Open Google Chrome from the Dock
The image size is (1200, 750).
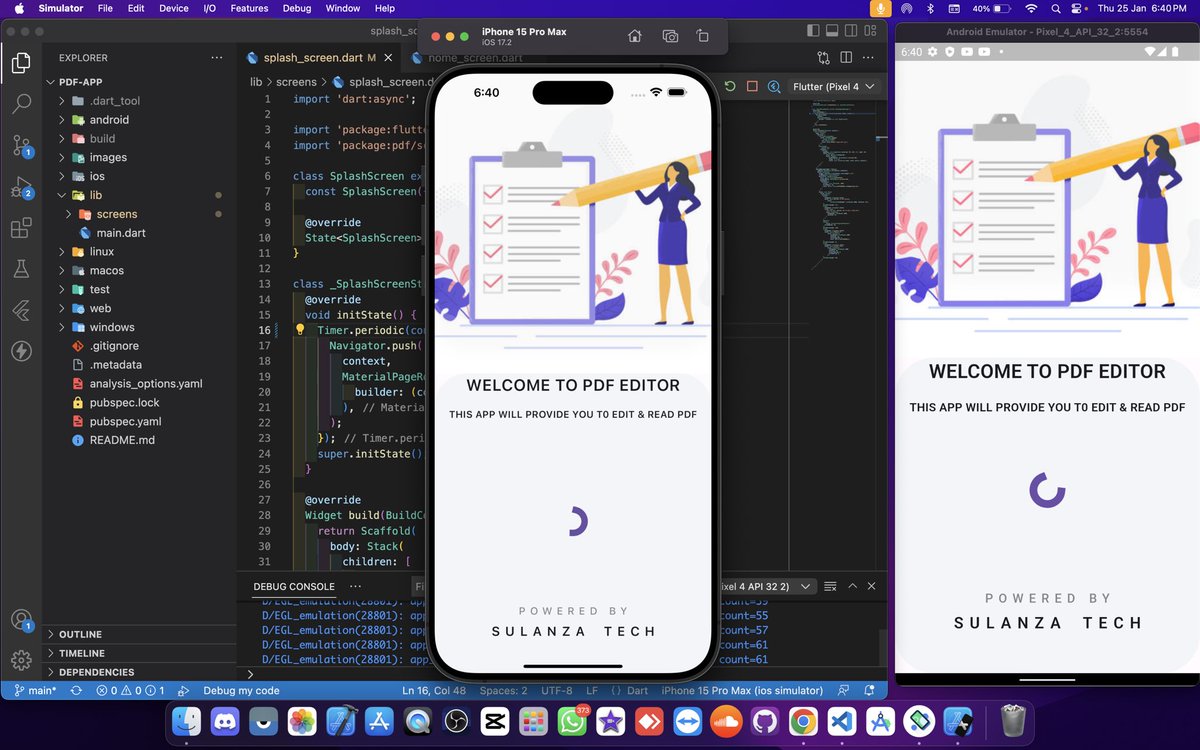tap(803, 721)
